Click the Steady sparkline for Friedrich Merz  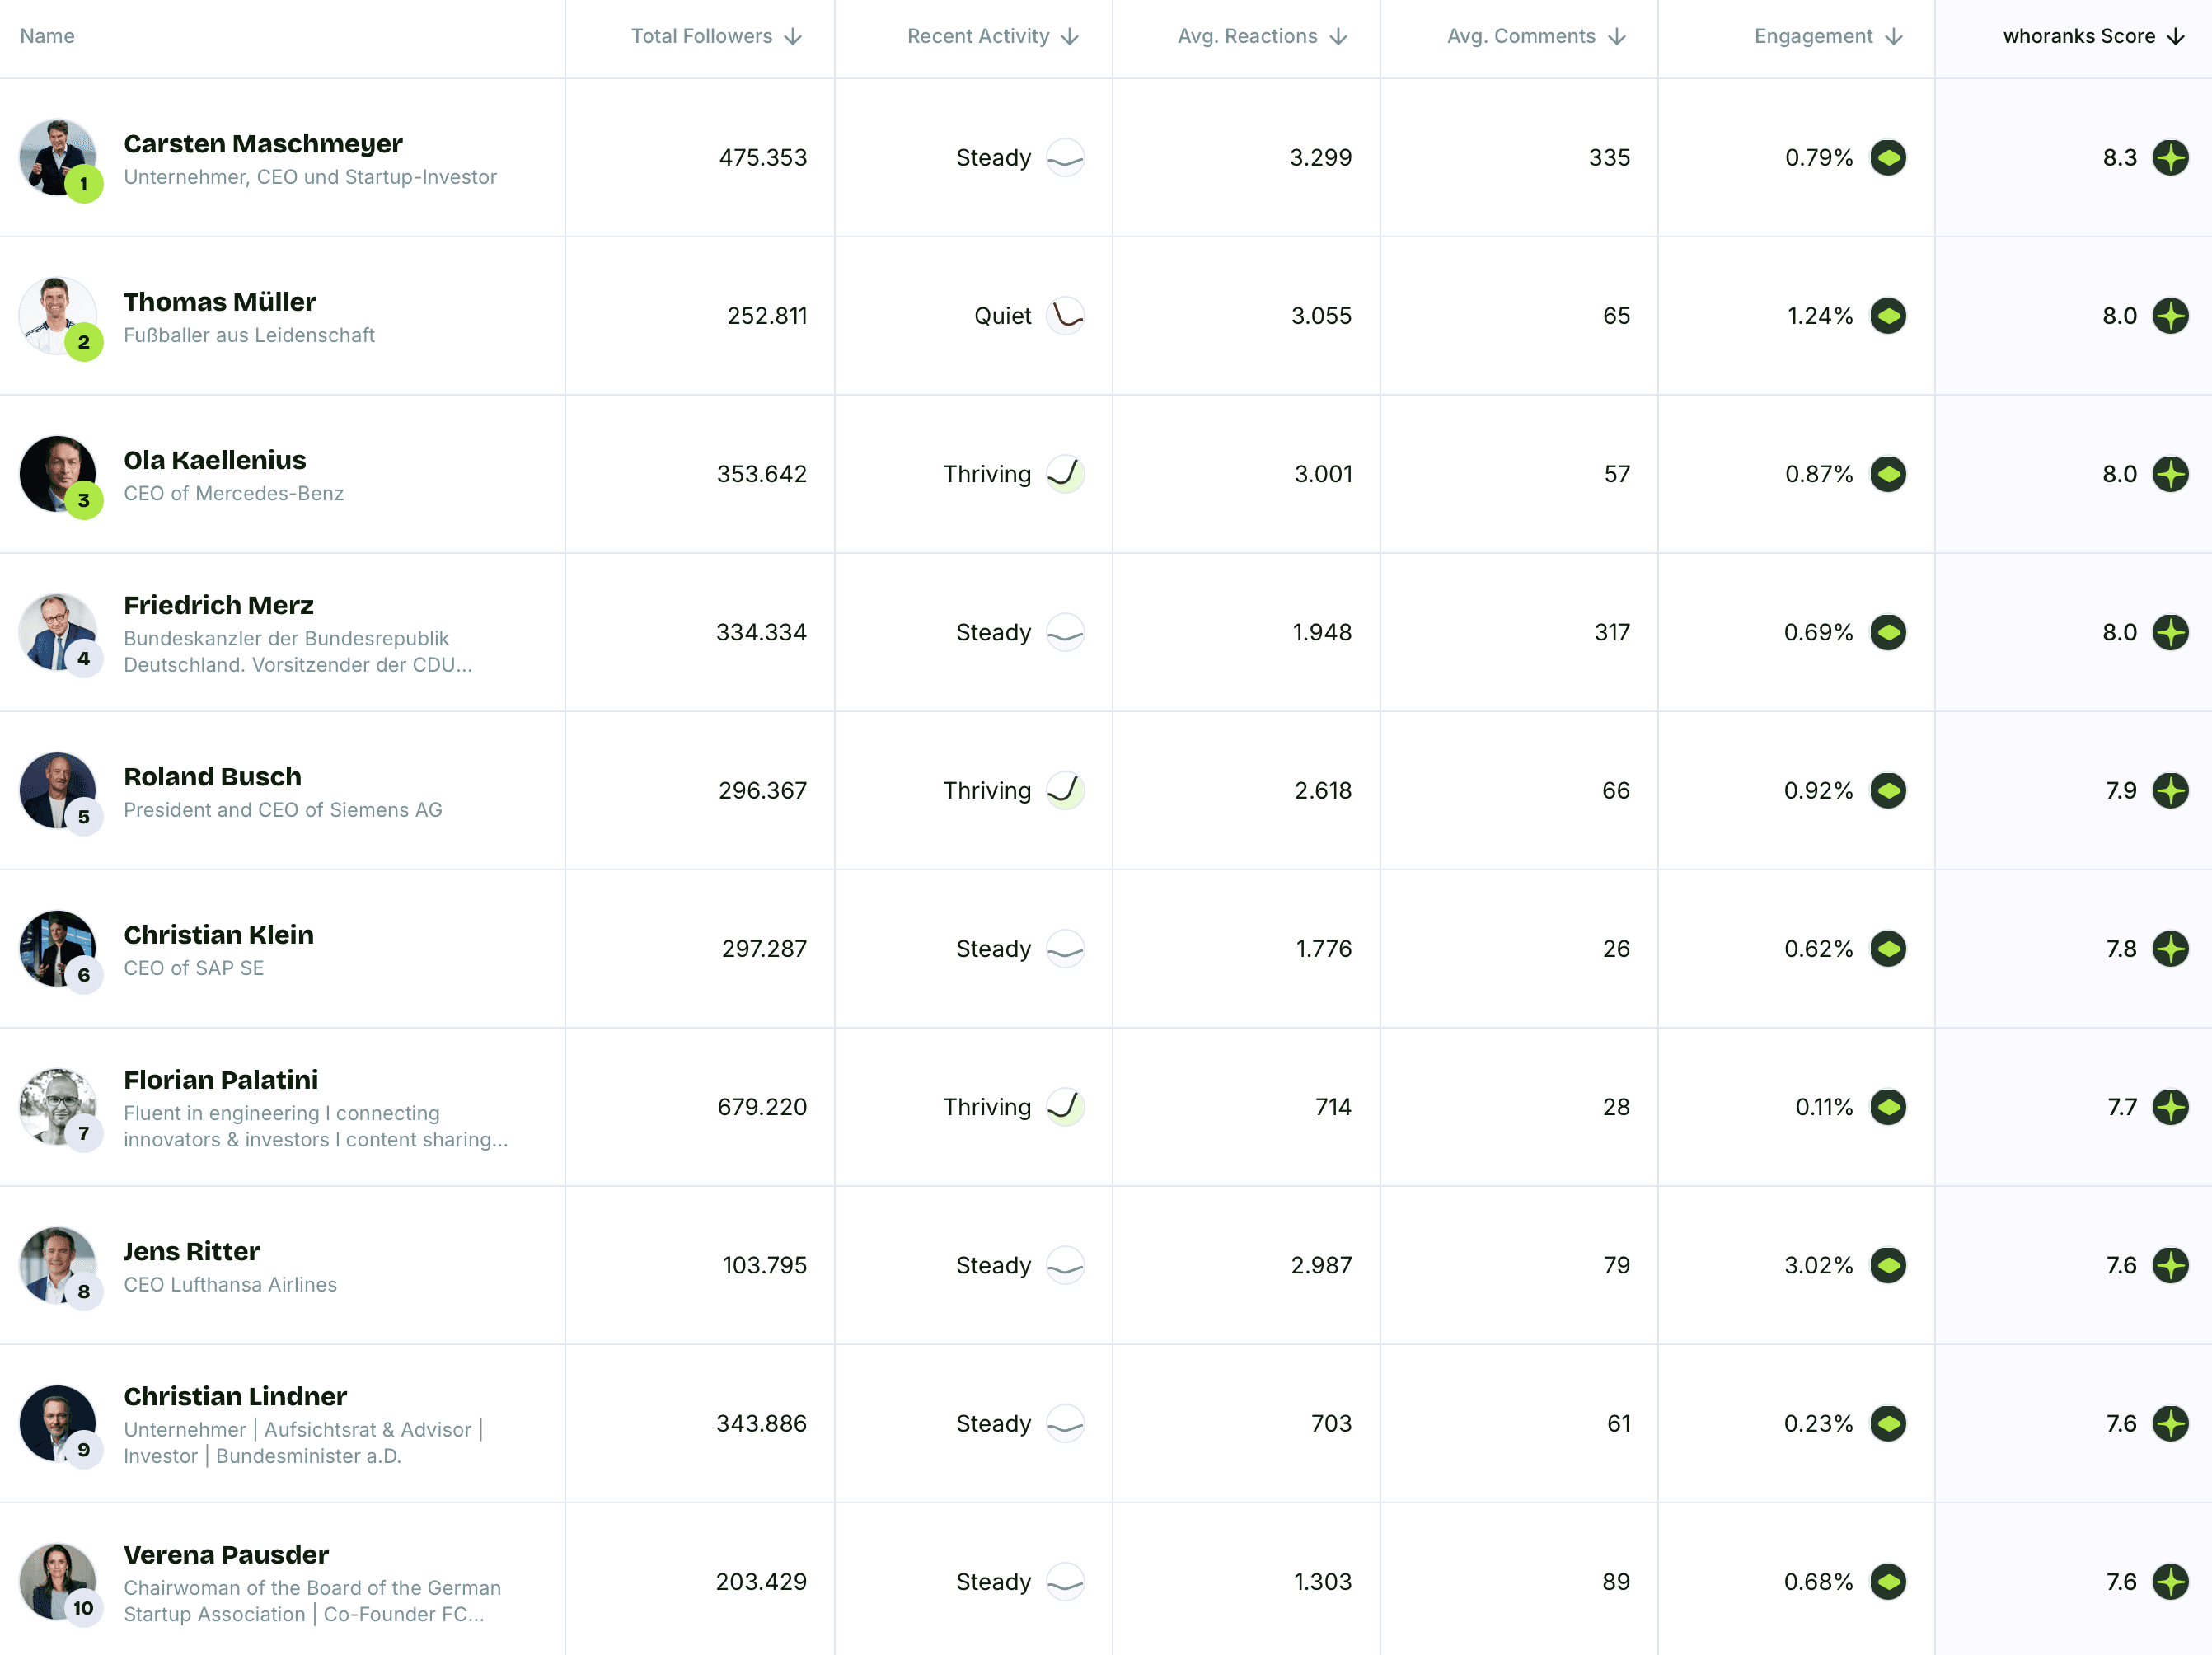1065,632
